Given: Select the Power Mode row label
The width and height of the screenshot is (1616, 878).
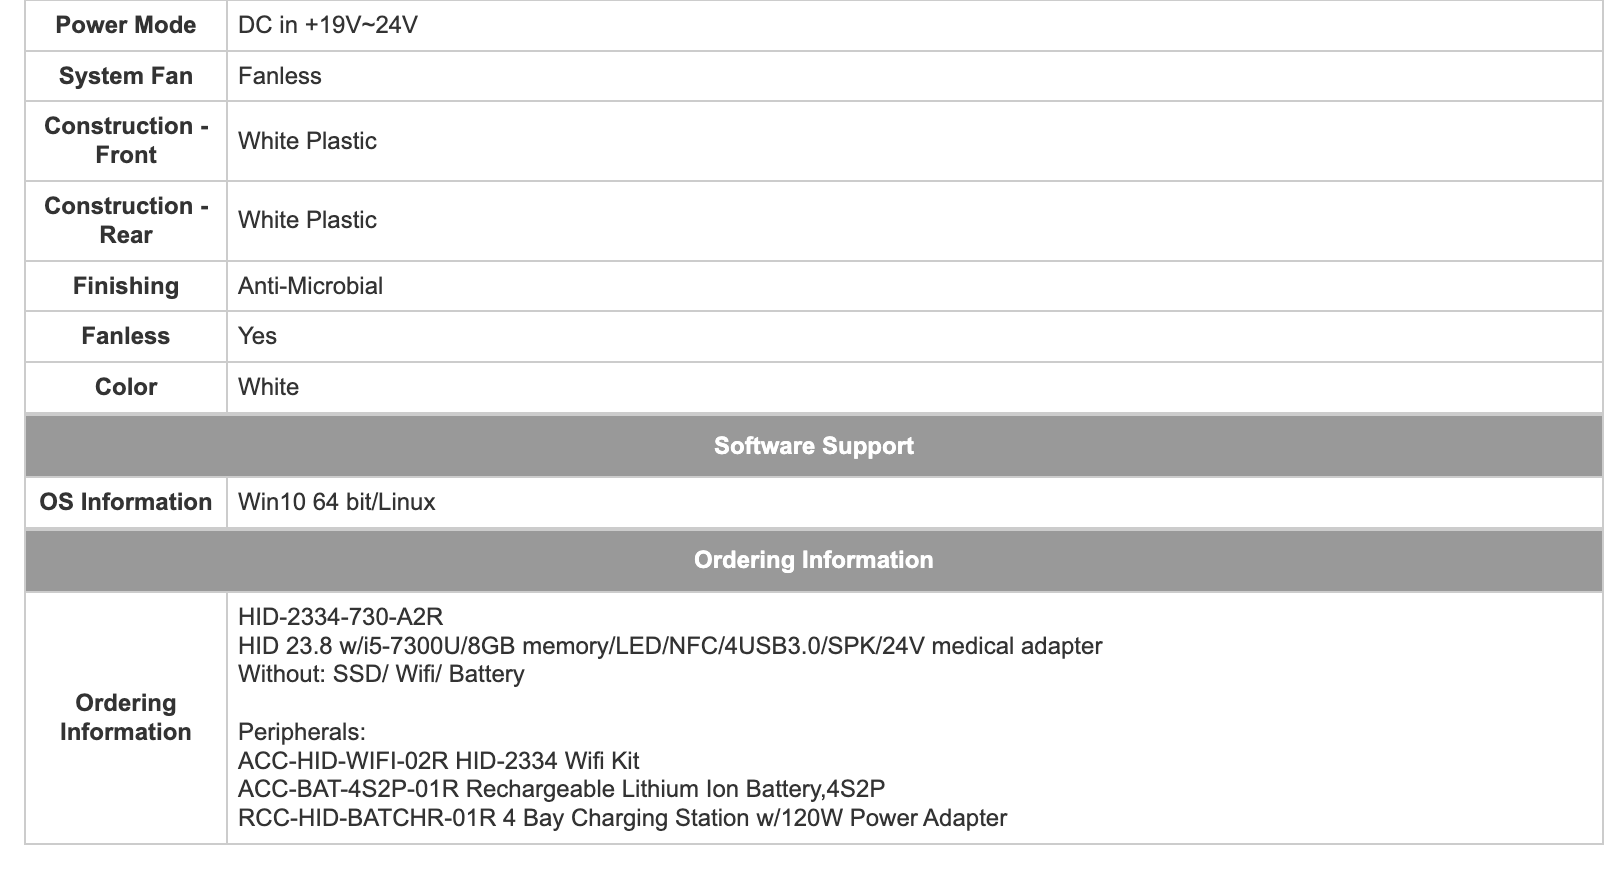Looking at the screenshot, I should click(x=126, y=25).
